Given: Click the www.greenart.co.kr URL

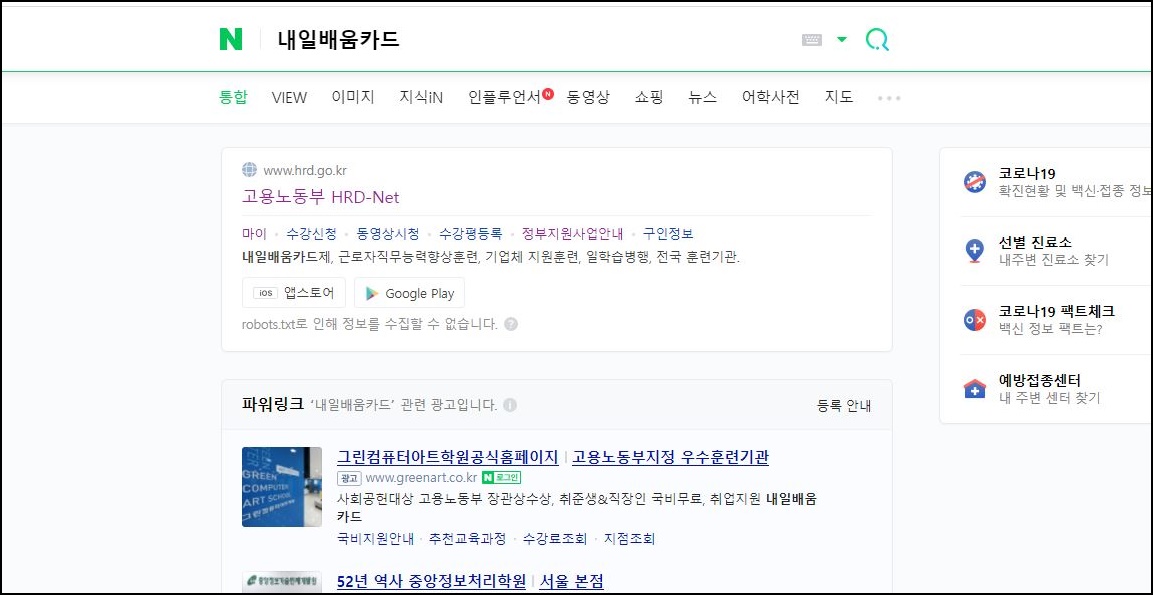Looking at the screenshot, I should pyautogui.click(x=421, y=478).
